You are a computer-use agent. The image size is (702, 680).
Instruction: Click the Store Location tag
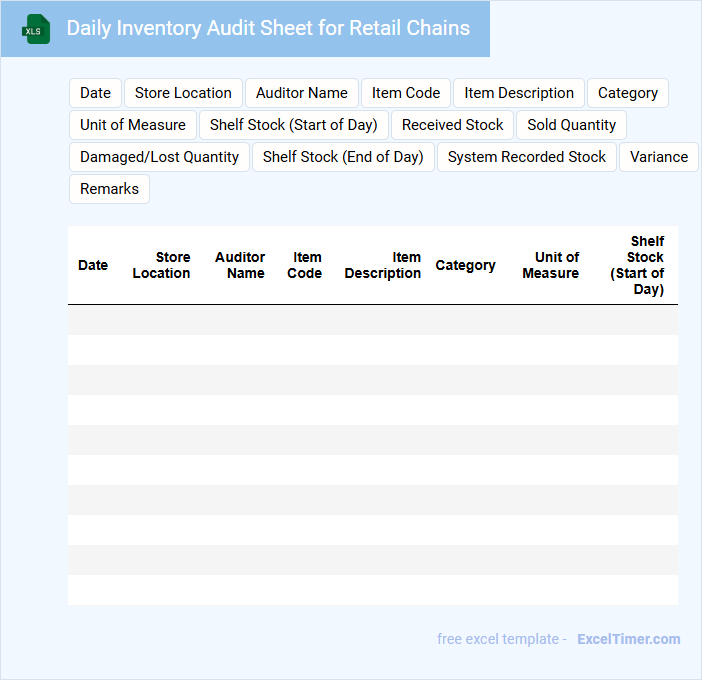pos(183,93)
